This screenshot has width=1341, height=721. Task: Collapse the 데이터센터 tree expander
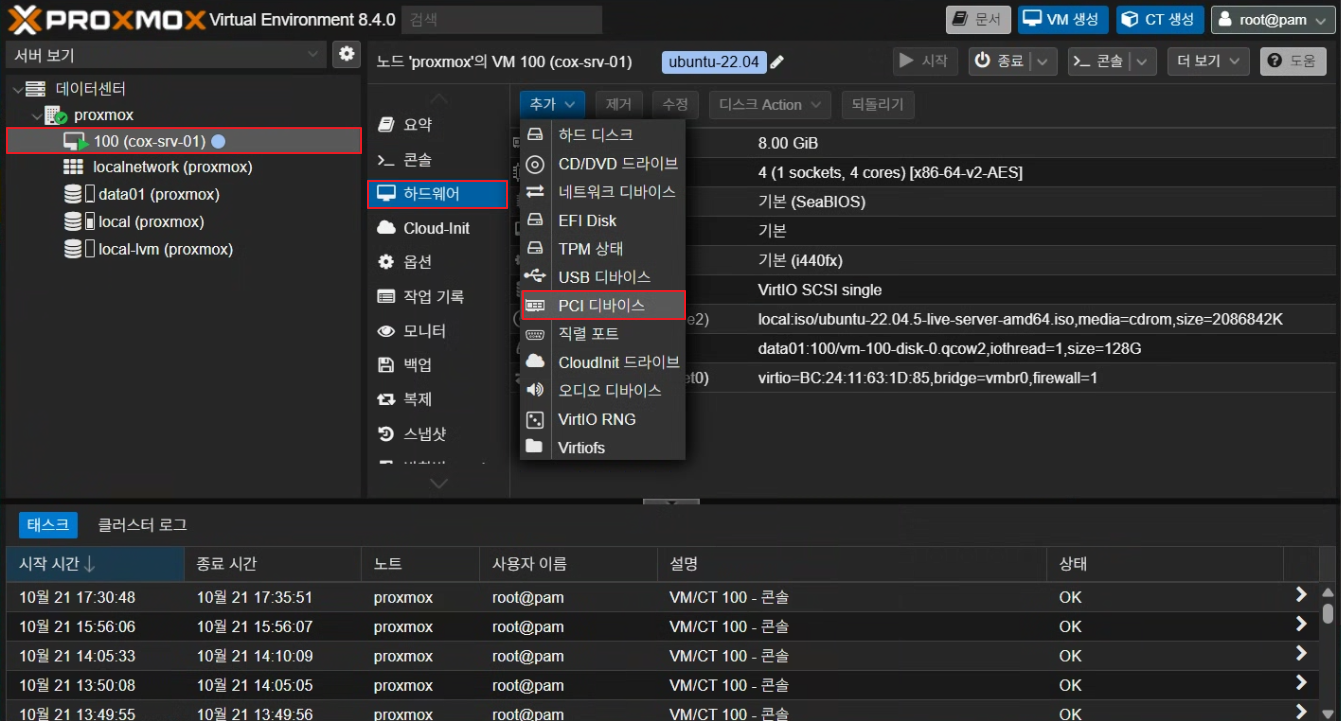tap(17, 89)
